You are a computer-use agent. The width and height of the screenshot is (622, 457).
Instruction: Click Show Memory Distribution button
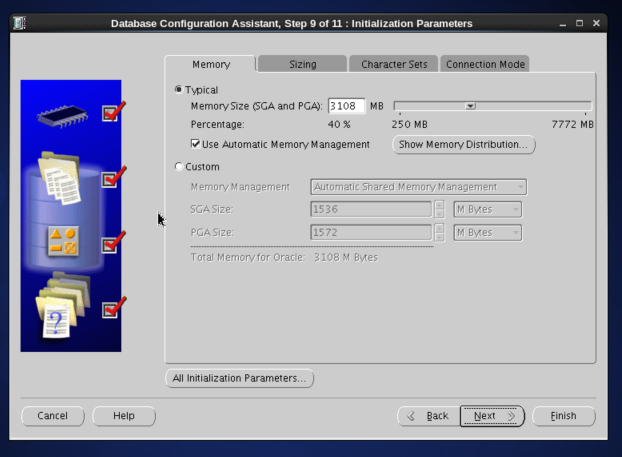(x=464, y=144)
